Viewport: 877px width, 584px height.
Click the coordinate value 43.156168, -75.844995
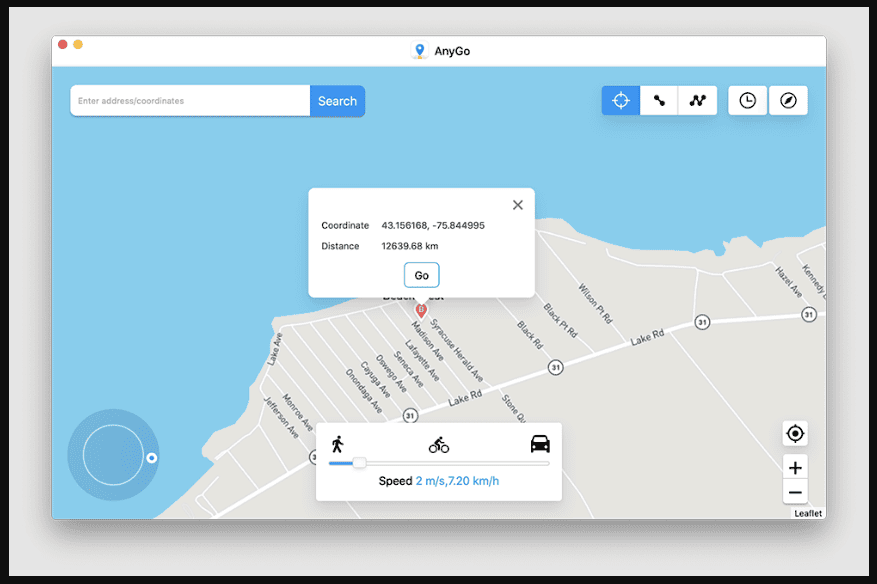click(x=433, y=225)
